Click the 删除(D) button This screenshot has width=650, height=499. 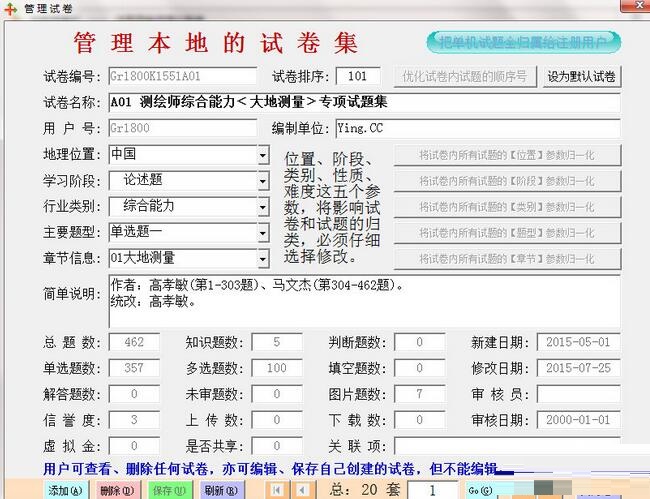pos(118,490)
